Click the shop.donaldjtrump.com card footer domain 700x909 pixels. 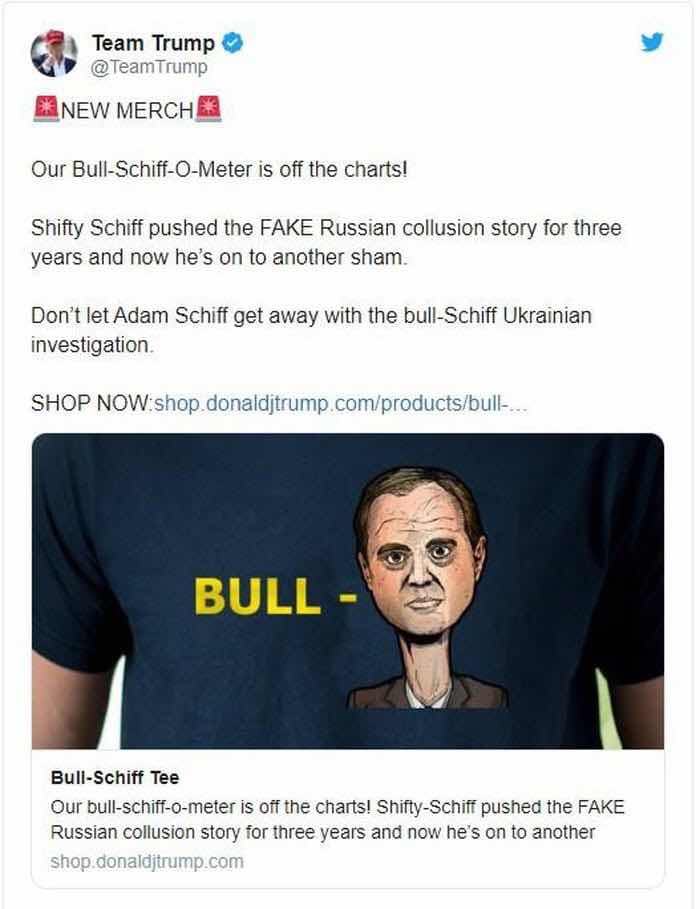click(x=147, y=861)
